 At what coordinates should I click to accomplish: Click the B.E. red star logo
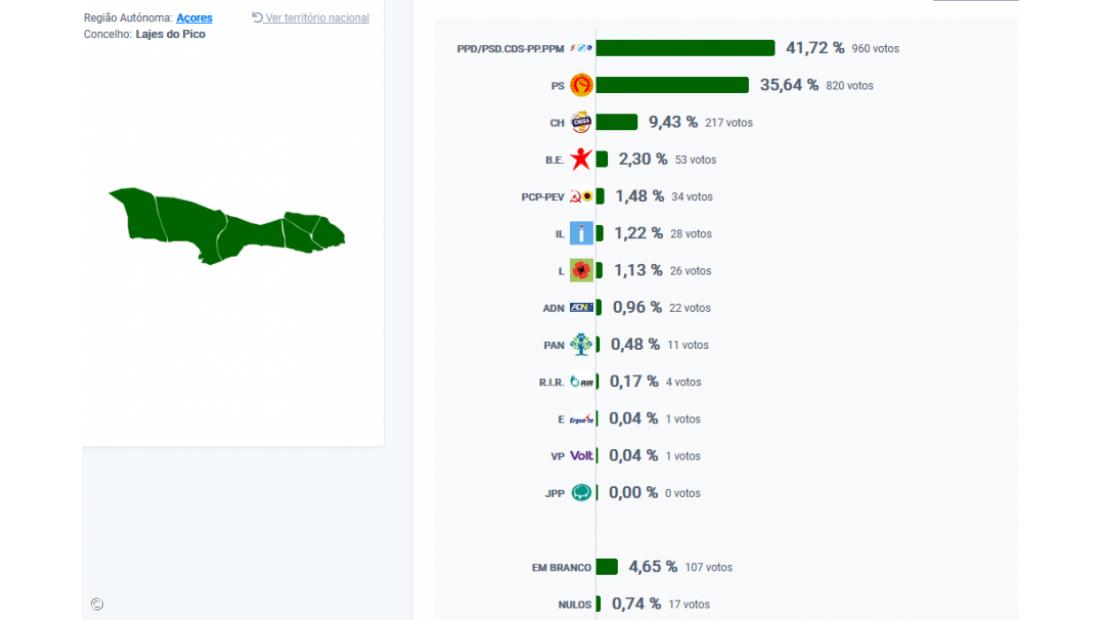tap(581, 160)
